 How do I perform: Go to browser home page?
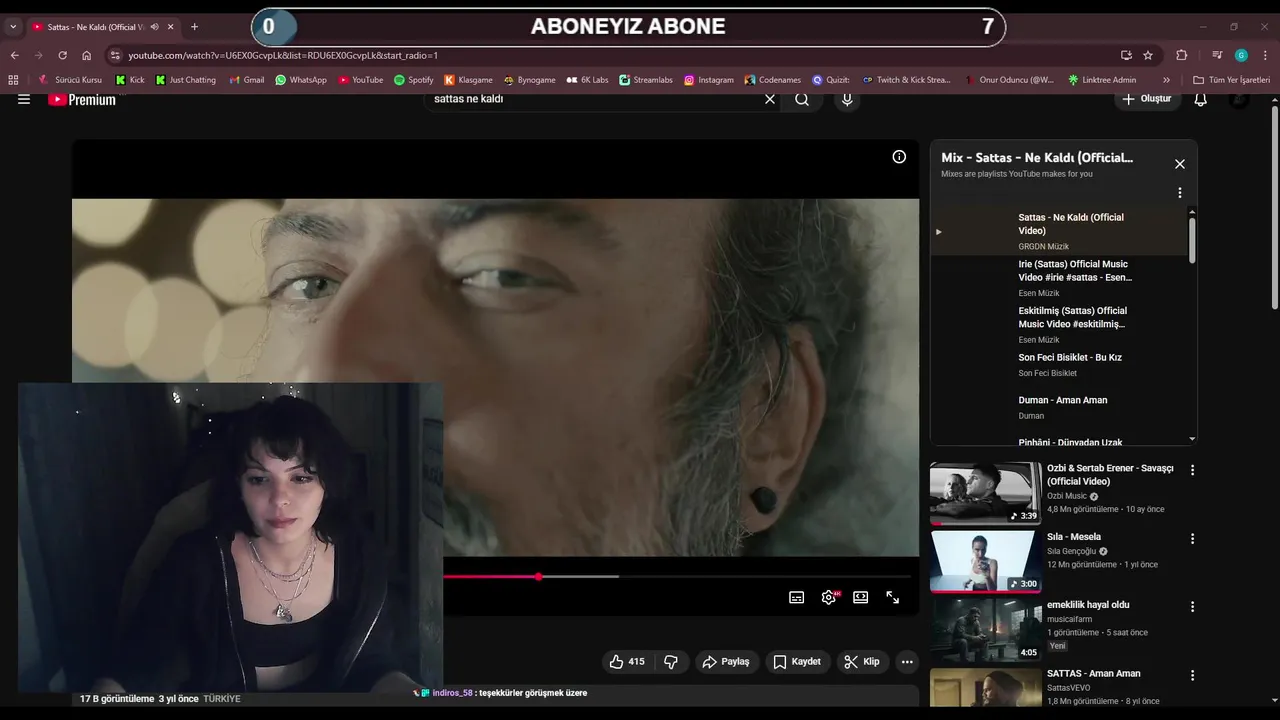click(86, 55)
